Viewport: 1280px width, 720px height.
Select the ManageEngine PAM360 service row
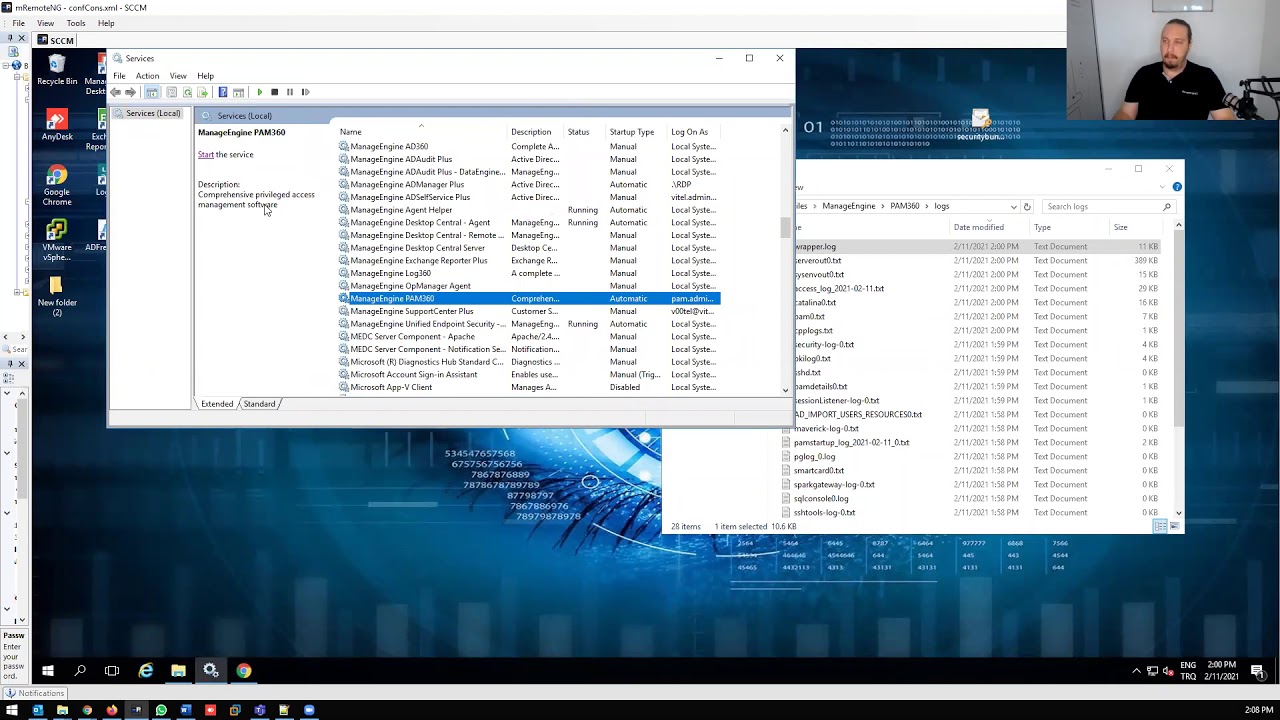pyautogui.click(x=529, y=299)
